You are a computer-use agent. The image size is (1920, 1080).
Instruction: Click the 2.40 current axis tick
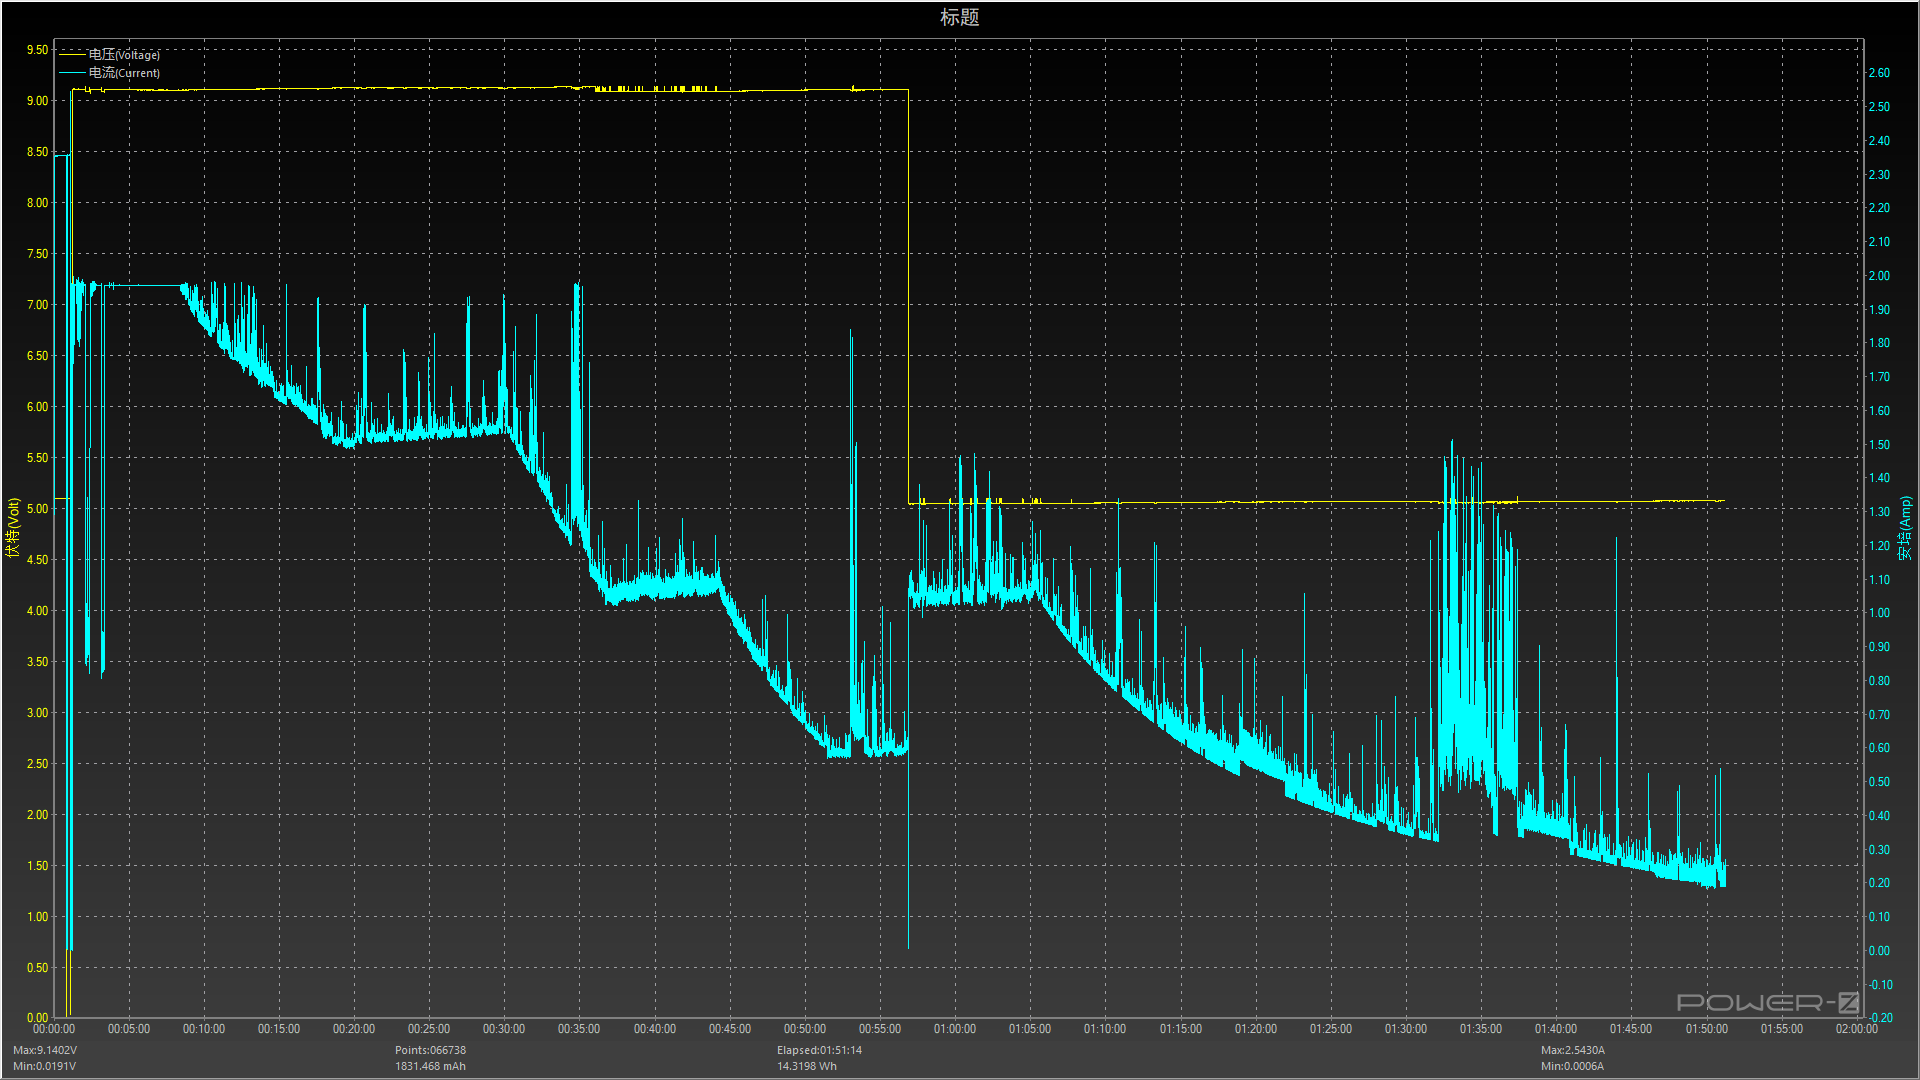(x=1879, y=141)
